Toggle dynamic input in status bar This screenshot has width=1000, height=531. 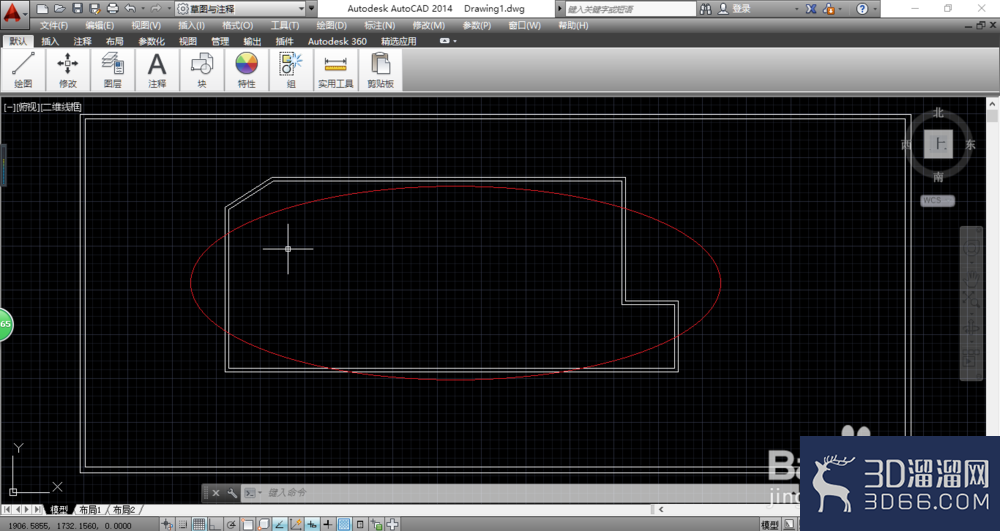[x=312, y=524]
